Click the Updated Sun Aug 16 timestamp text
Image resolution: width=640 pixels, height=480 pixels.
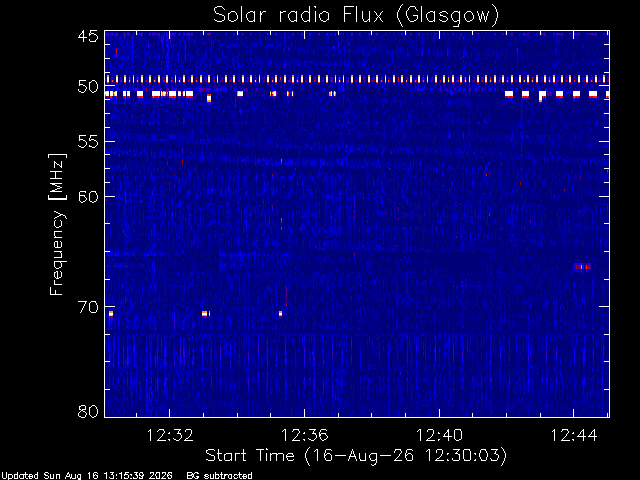tap(87, 476)
